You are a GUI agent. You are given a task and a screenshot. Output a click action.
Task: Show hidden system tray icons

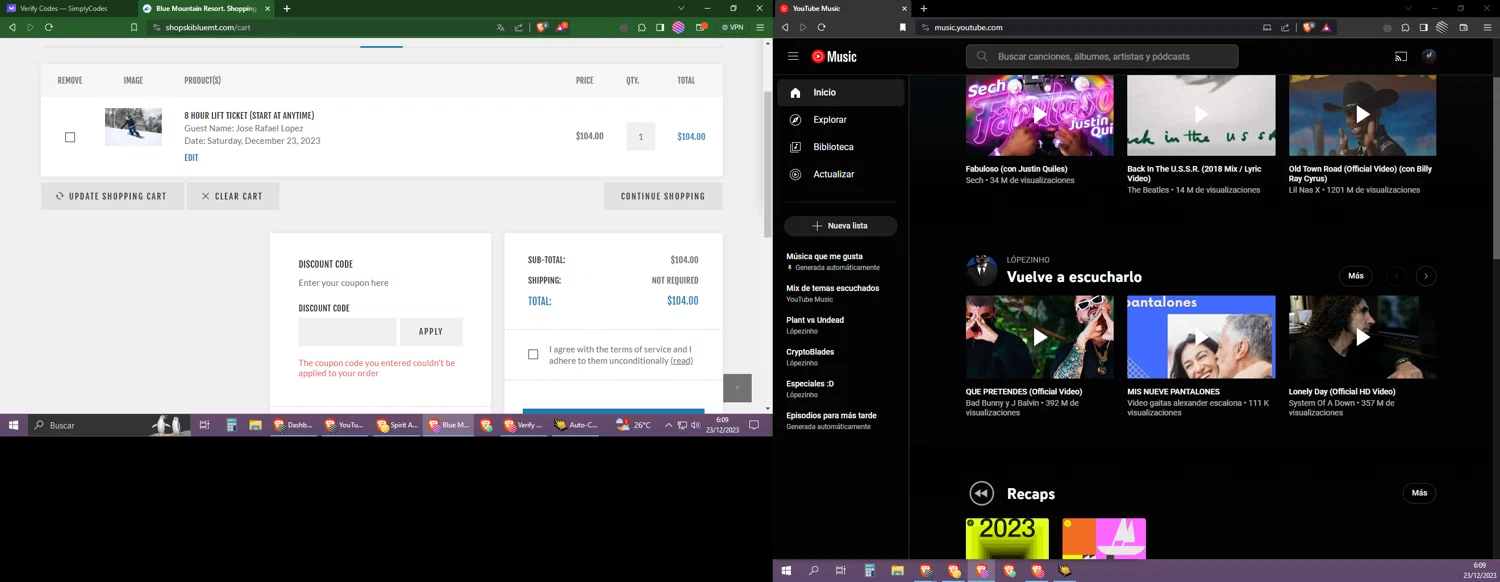pos(668,425)
